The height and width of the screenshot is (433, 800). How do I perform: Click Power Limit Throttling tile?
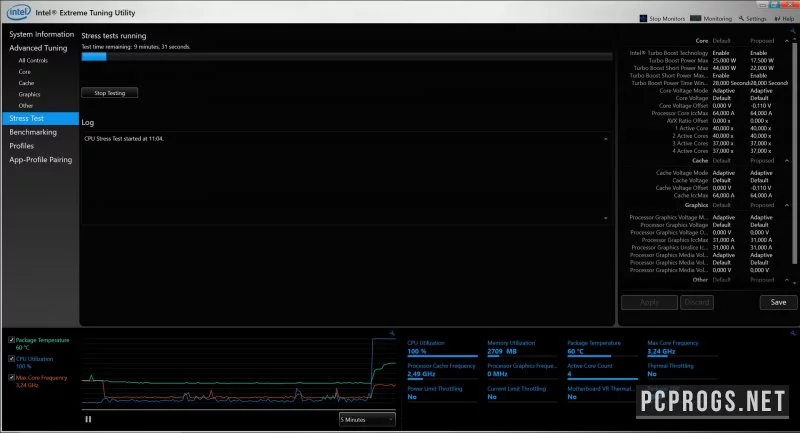click(x=442, y=393)
